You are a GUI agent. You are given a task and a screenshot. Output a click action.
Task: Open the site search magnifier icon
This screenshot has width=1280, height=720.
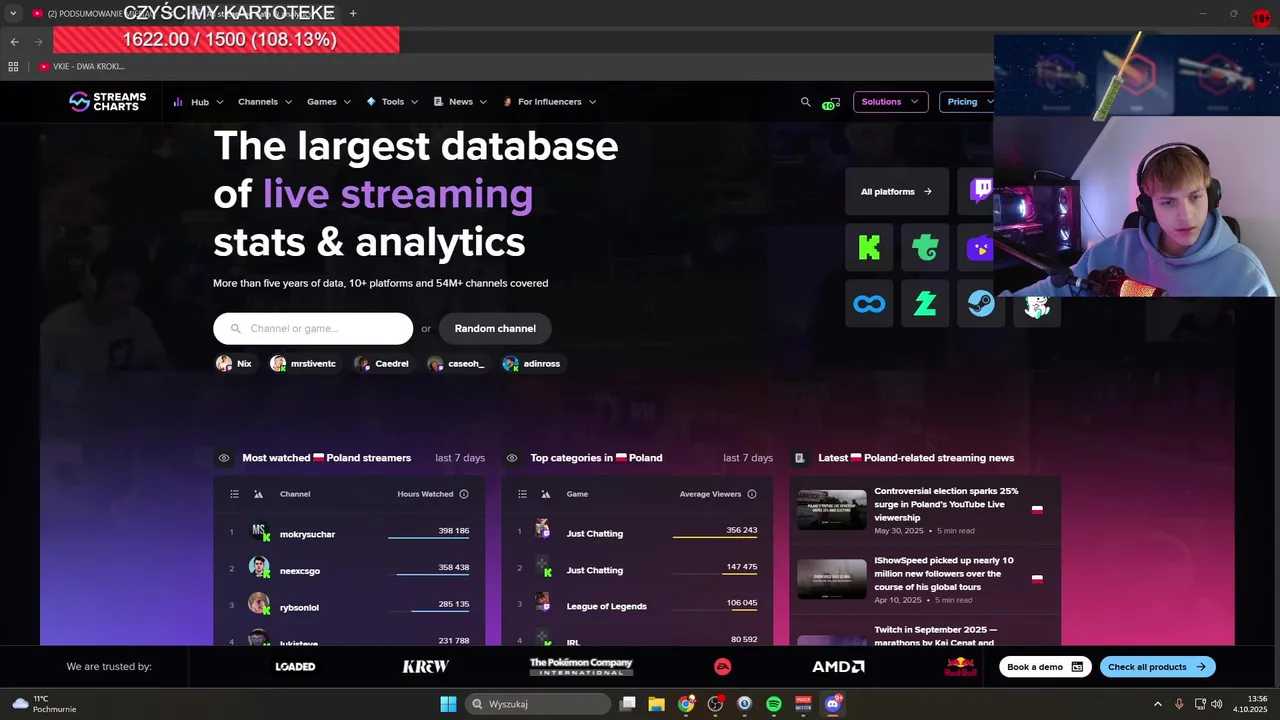[x=806, y=102]
